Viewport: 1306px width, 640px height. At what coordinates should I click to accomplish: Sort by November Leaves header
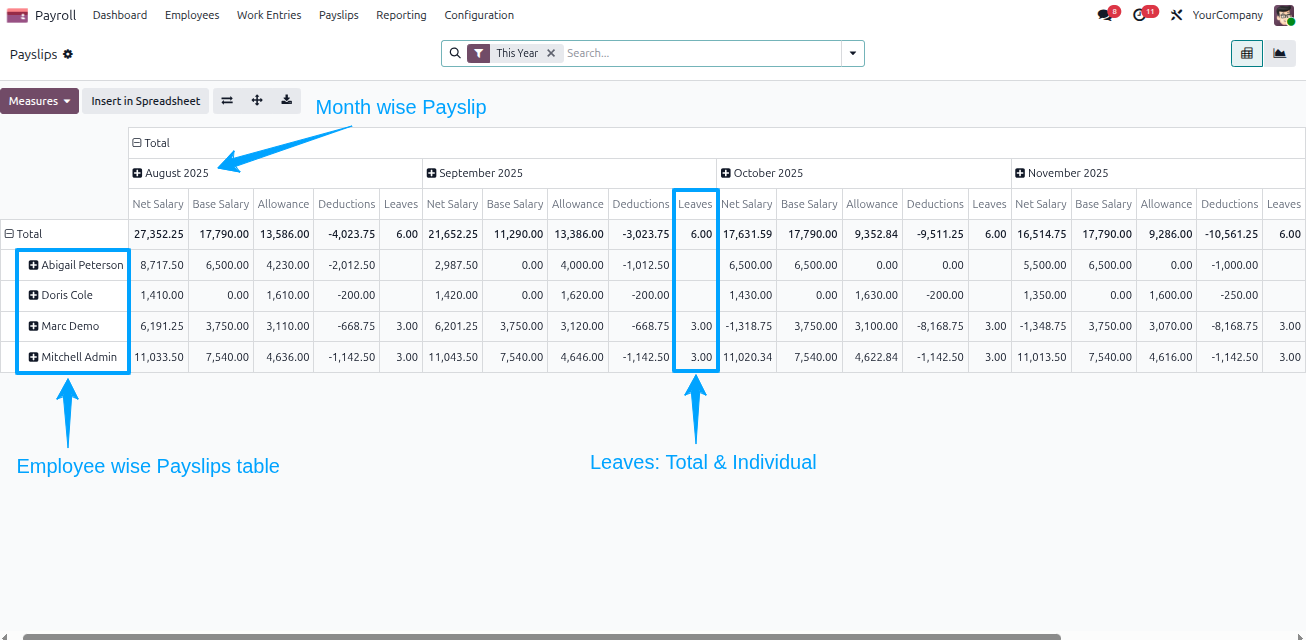click(x=1284, y=204)
